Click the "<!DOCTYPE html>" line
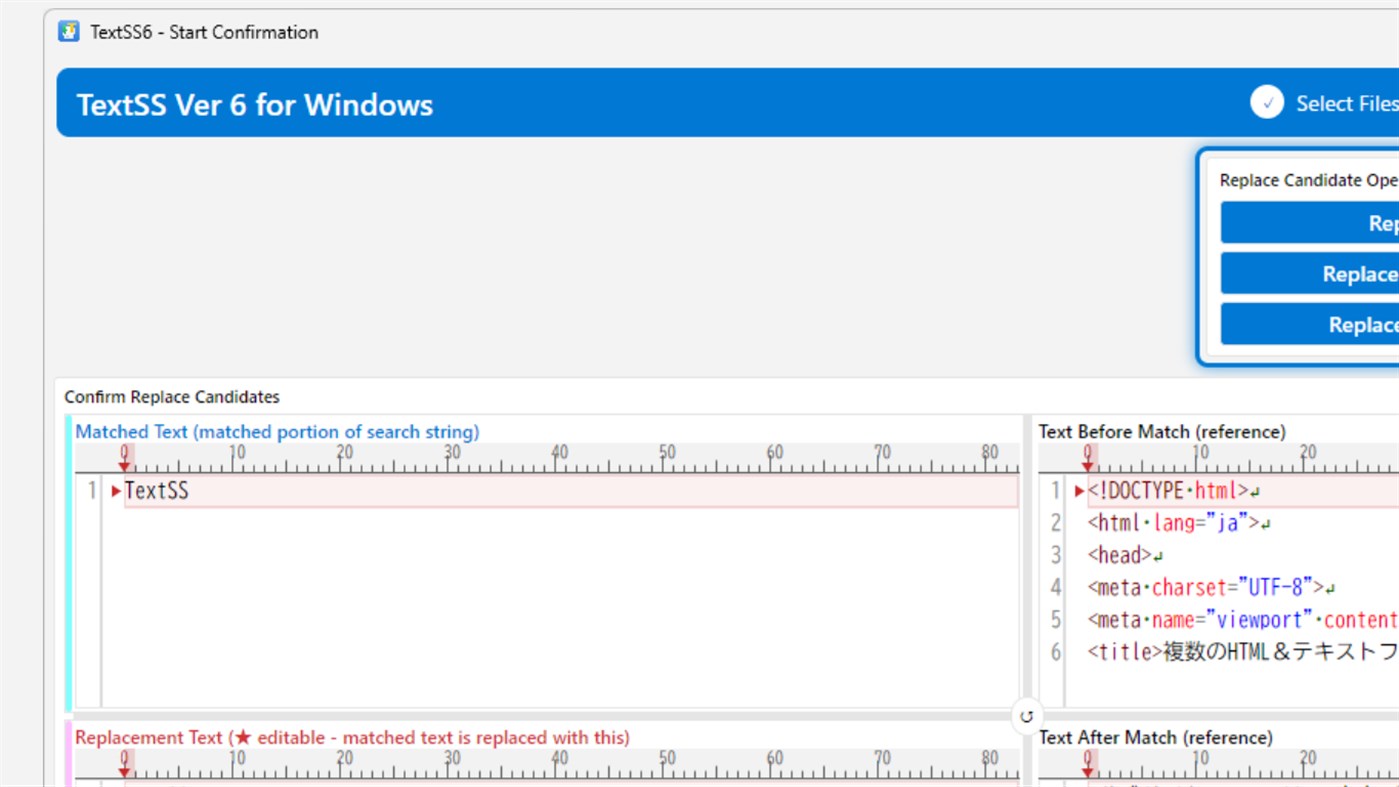 click(x=1243, y=491)
